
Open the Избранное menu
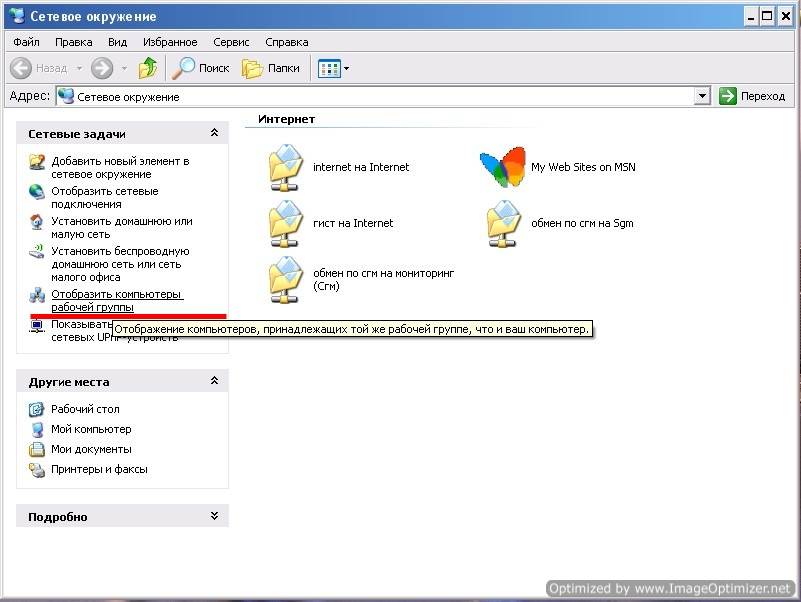169,42
